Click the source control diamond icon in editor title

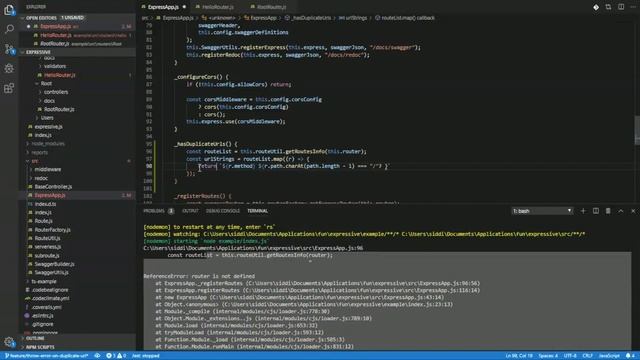coord(596,7)
